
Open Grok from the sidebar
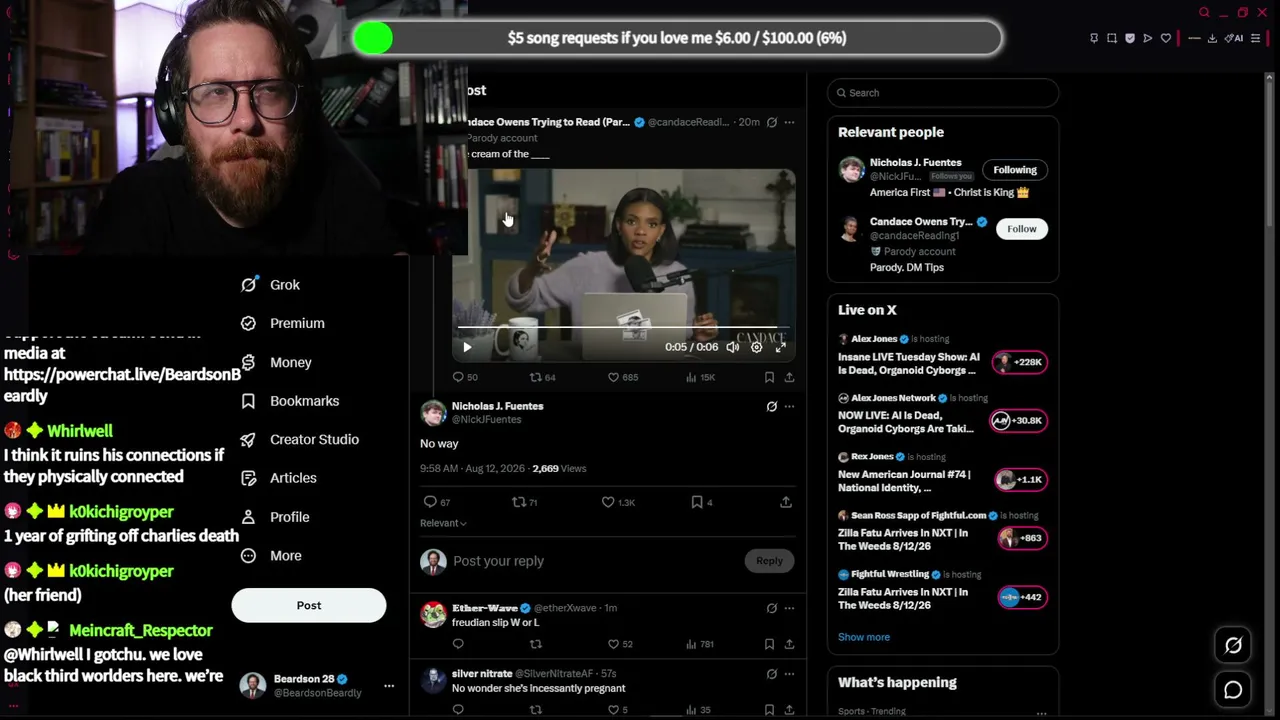tap(270, 285)
